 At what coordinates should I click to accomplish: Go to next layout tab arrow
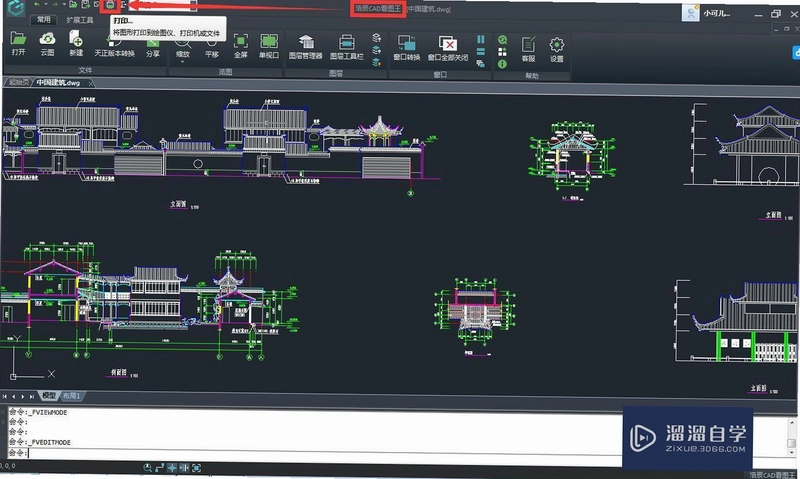22,396
